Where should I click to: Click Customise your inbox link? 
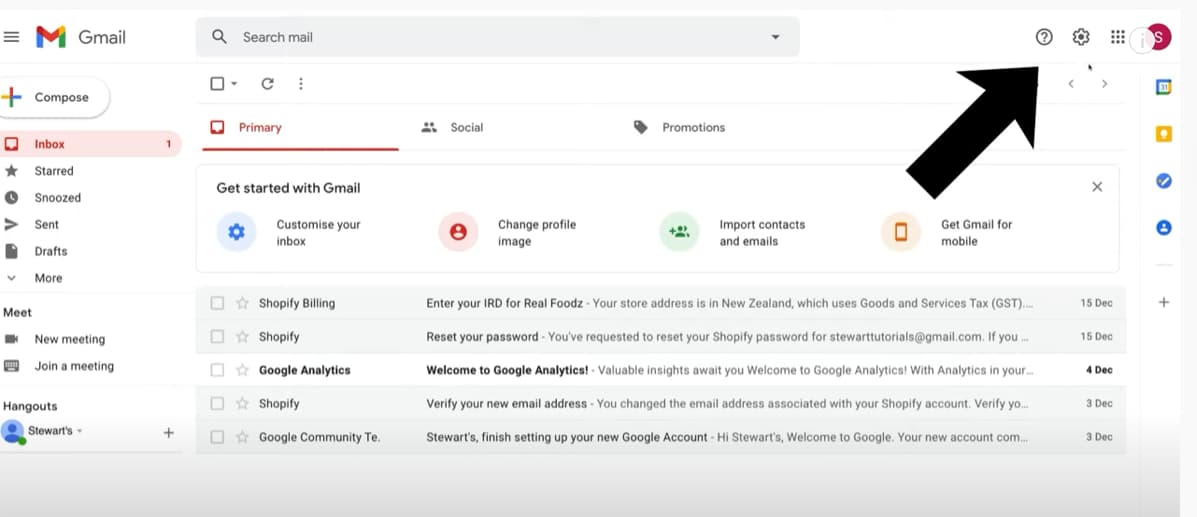click(x=318, y=233)
